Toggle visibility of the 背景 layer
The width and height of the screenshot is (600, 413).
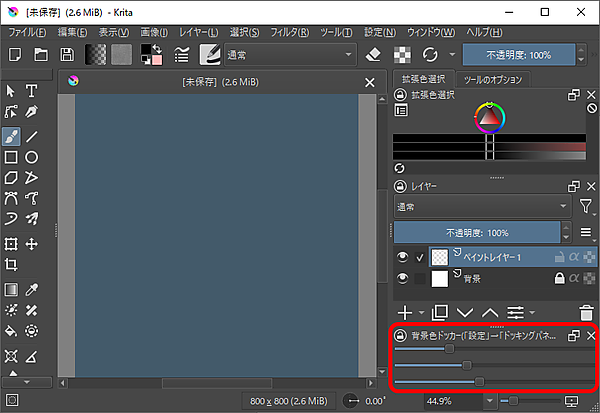click(401, 280)
